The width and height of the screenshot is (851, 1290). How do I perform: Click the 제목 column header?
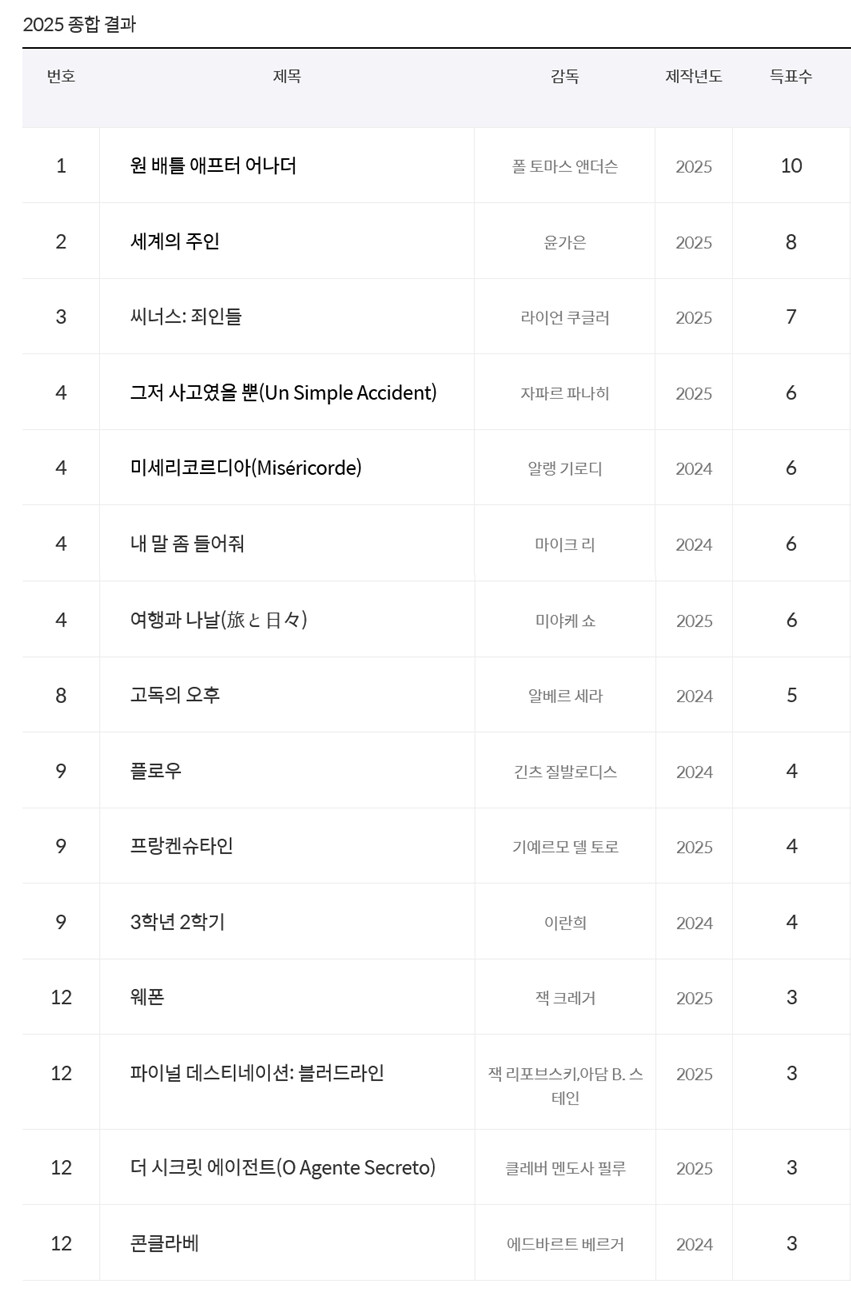[287, 77]
